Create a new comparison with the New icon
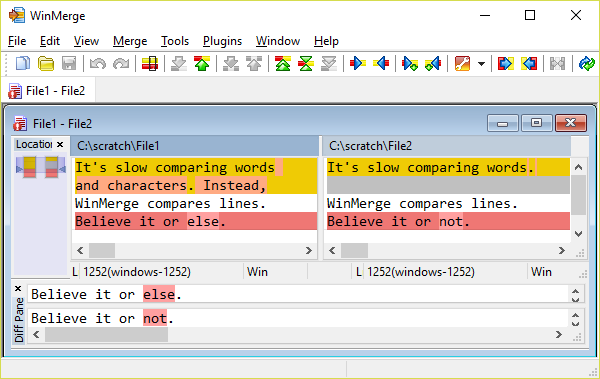600x379 pixels. click(23, 63)
